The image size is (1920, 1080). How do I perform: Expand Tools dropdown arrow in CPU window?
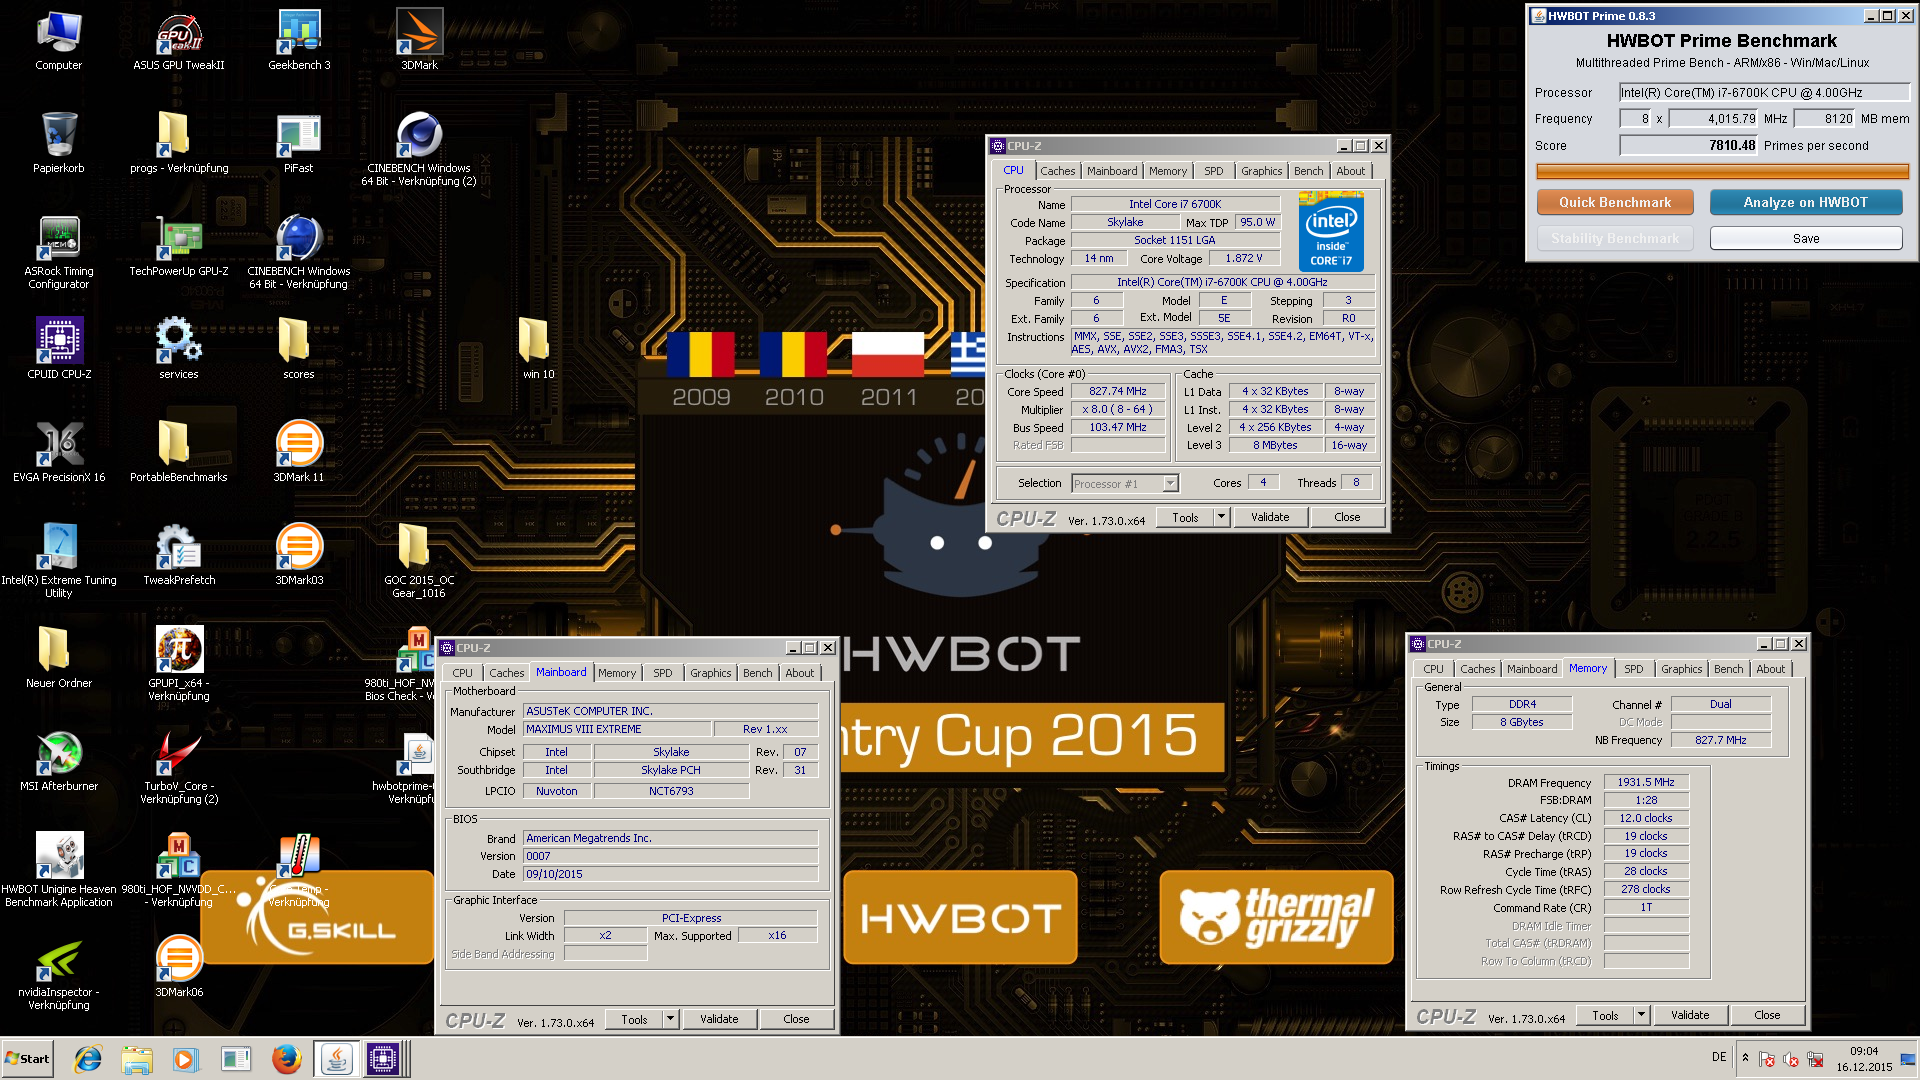[x=1221, y=517]
